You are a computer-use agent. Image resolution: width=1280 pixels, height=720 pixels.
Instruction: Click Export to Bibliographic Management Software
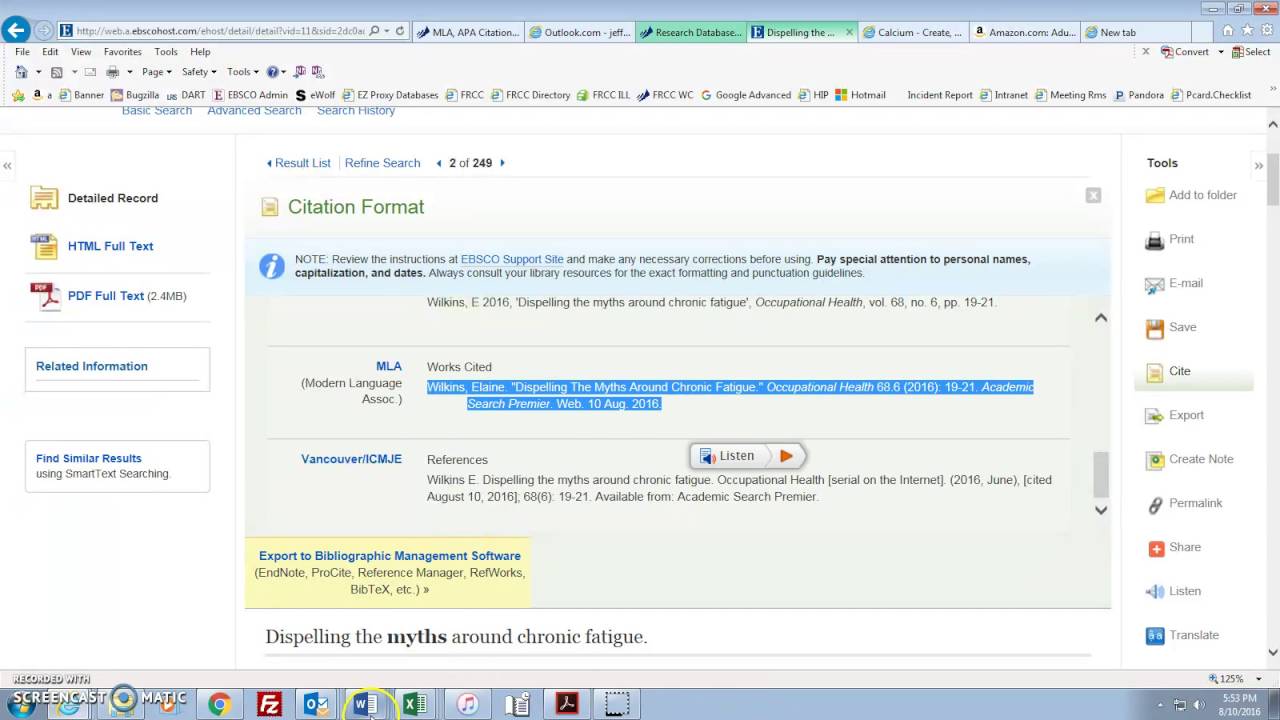[390, 556]
